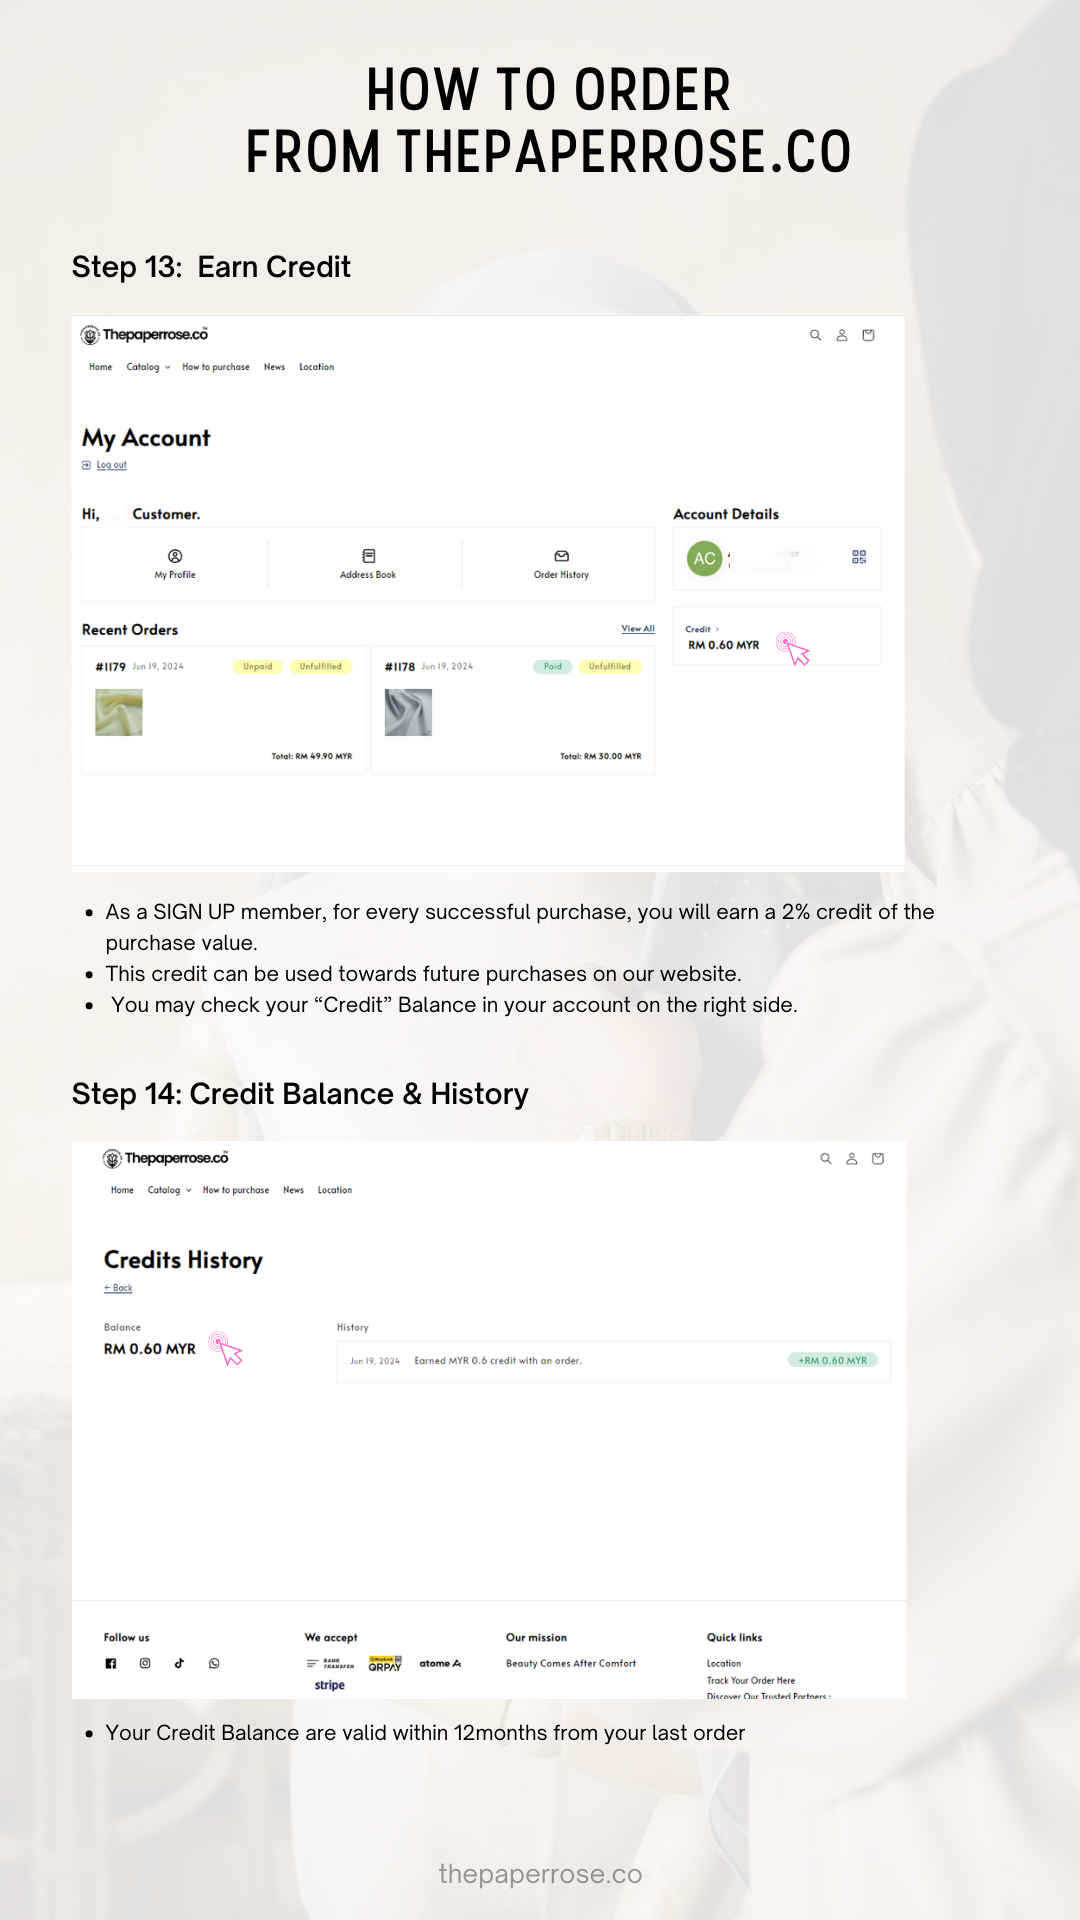1080x1920 pixels.
Task: Open How to purchase menu on account page
Action: coord(216,367)
